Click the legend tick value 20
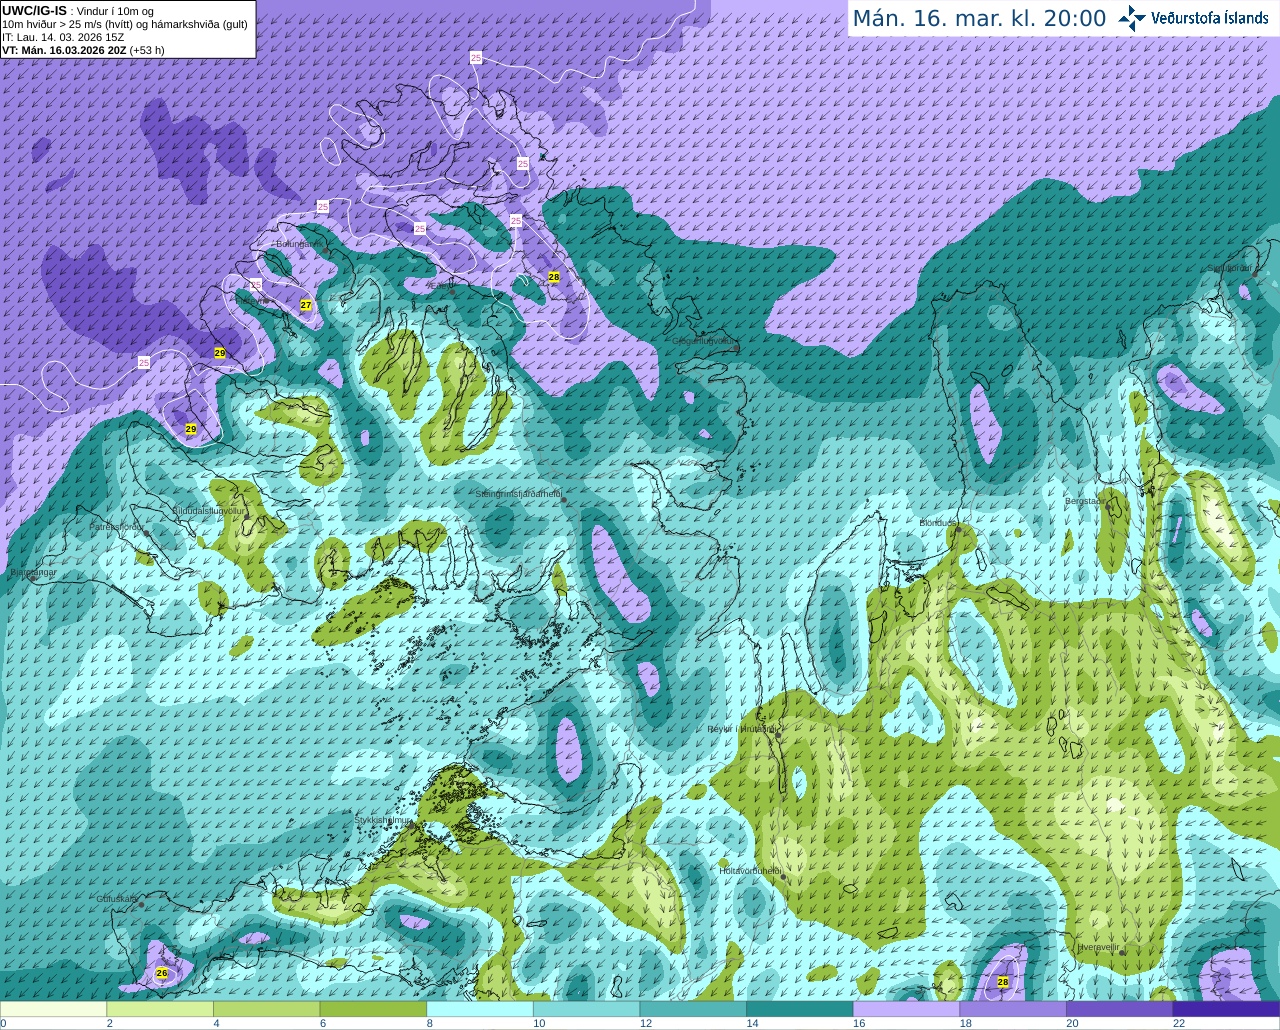Image resolution: width=1280 pixels, height=1030 pixels. [1072, 1024]
